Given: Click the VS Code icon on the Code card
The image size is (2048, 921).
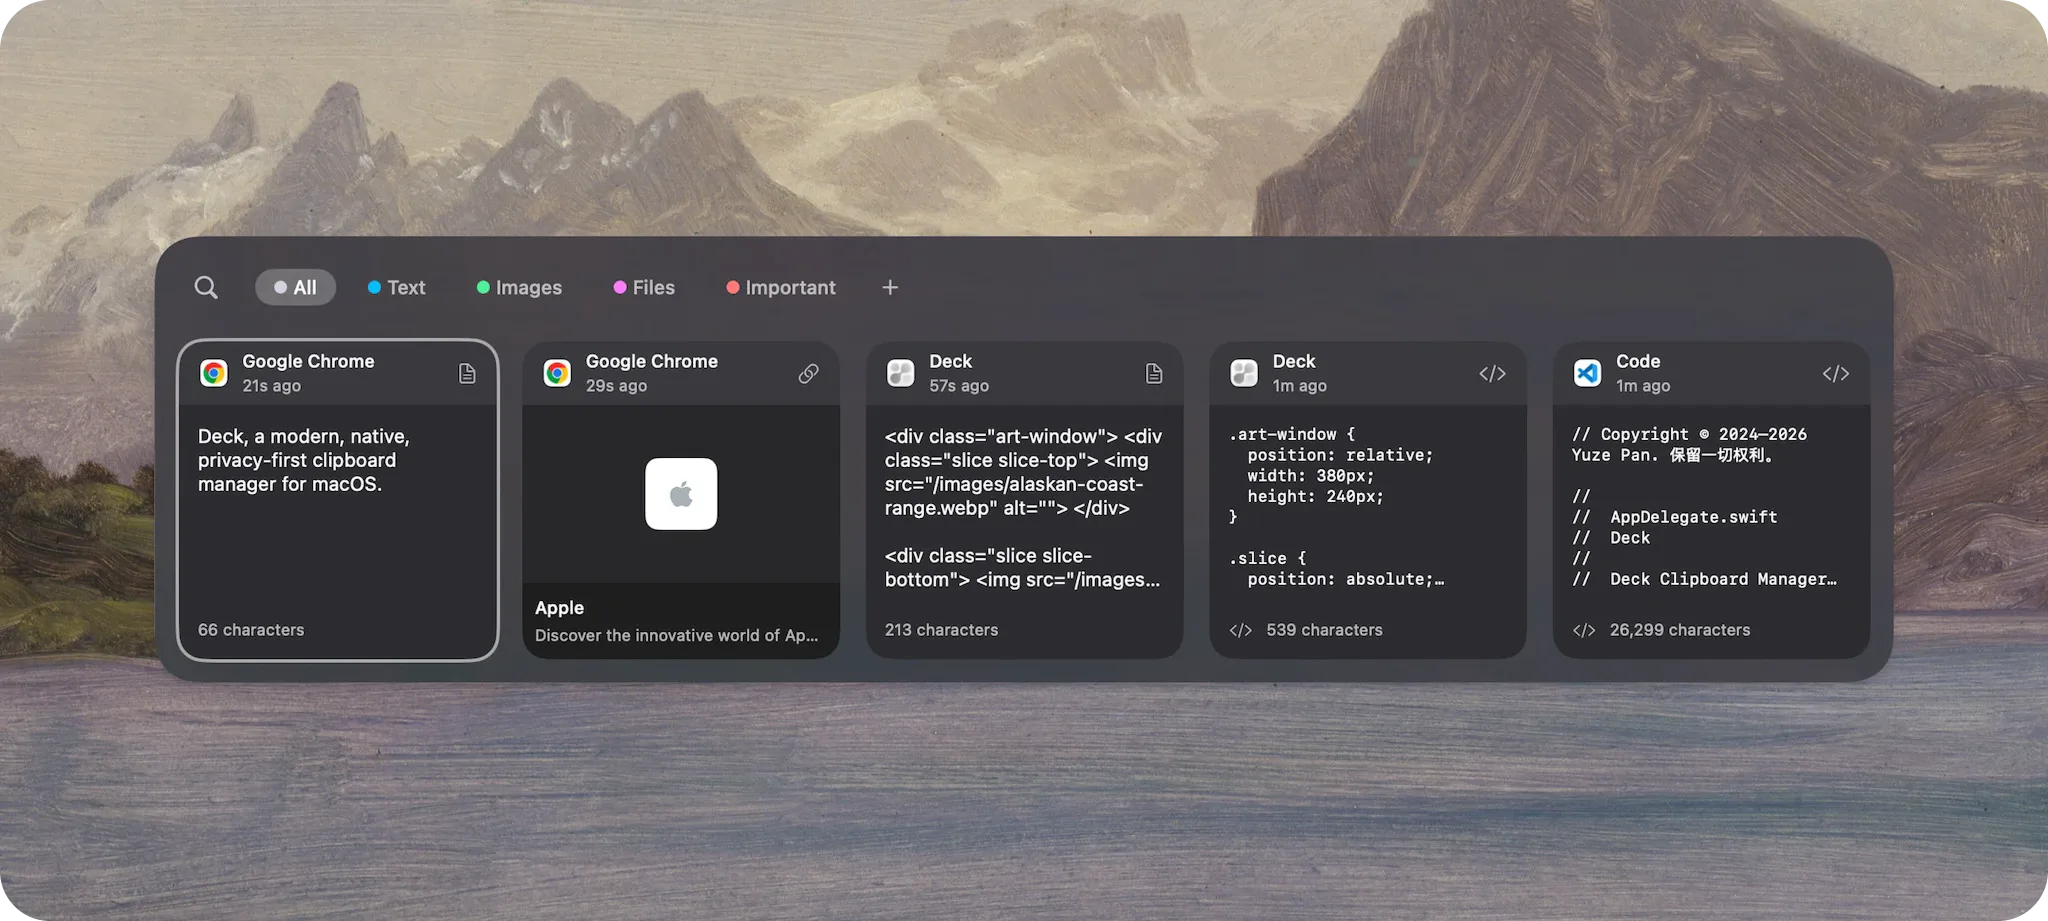Looking at the screenshot, I should [1586, 373].
